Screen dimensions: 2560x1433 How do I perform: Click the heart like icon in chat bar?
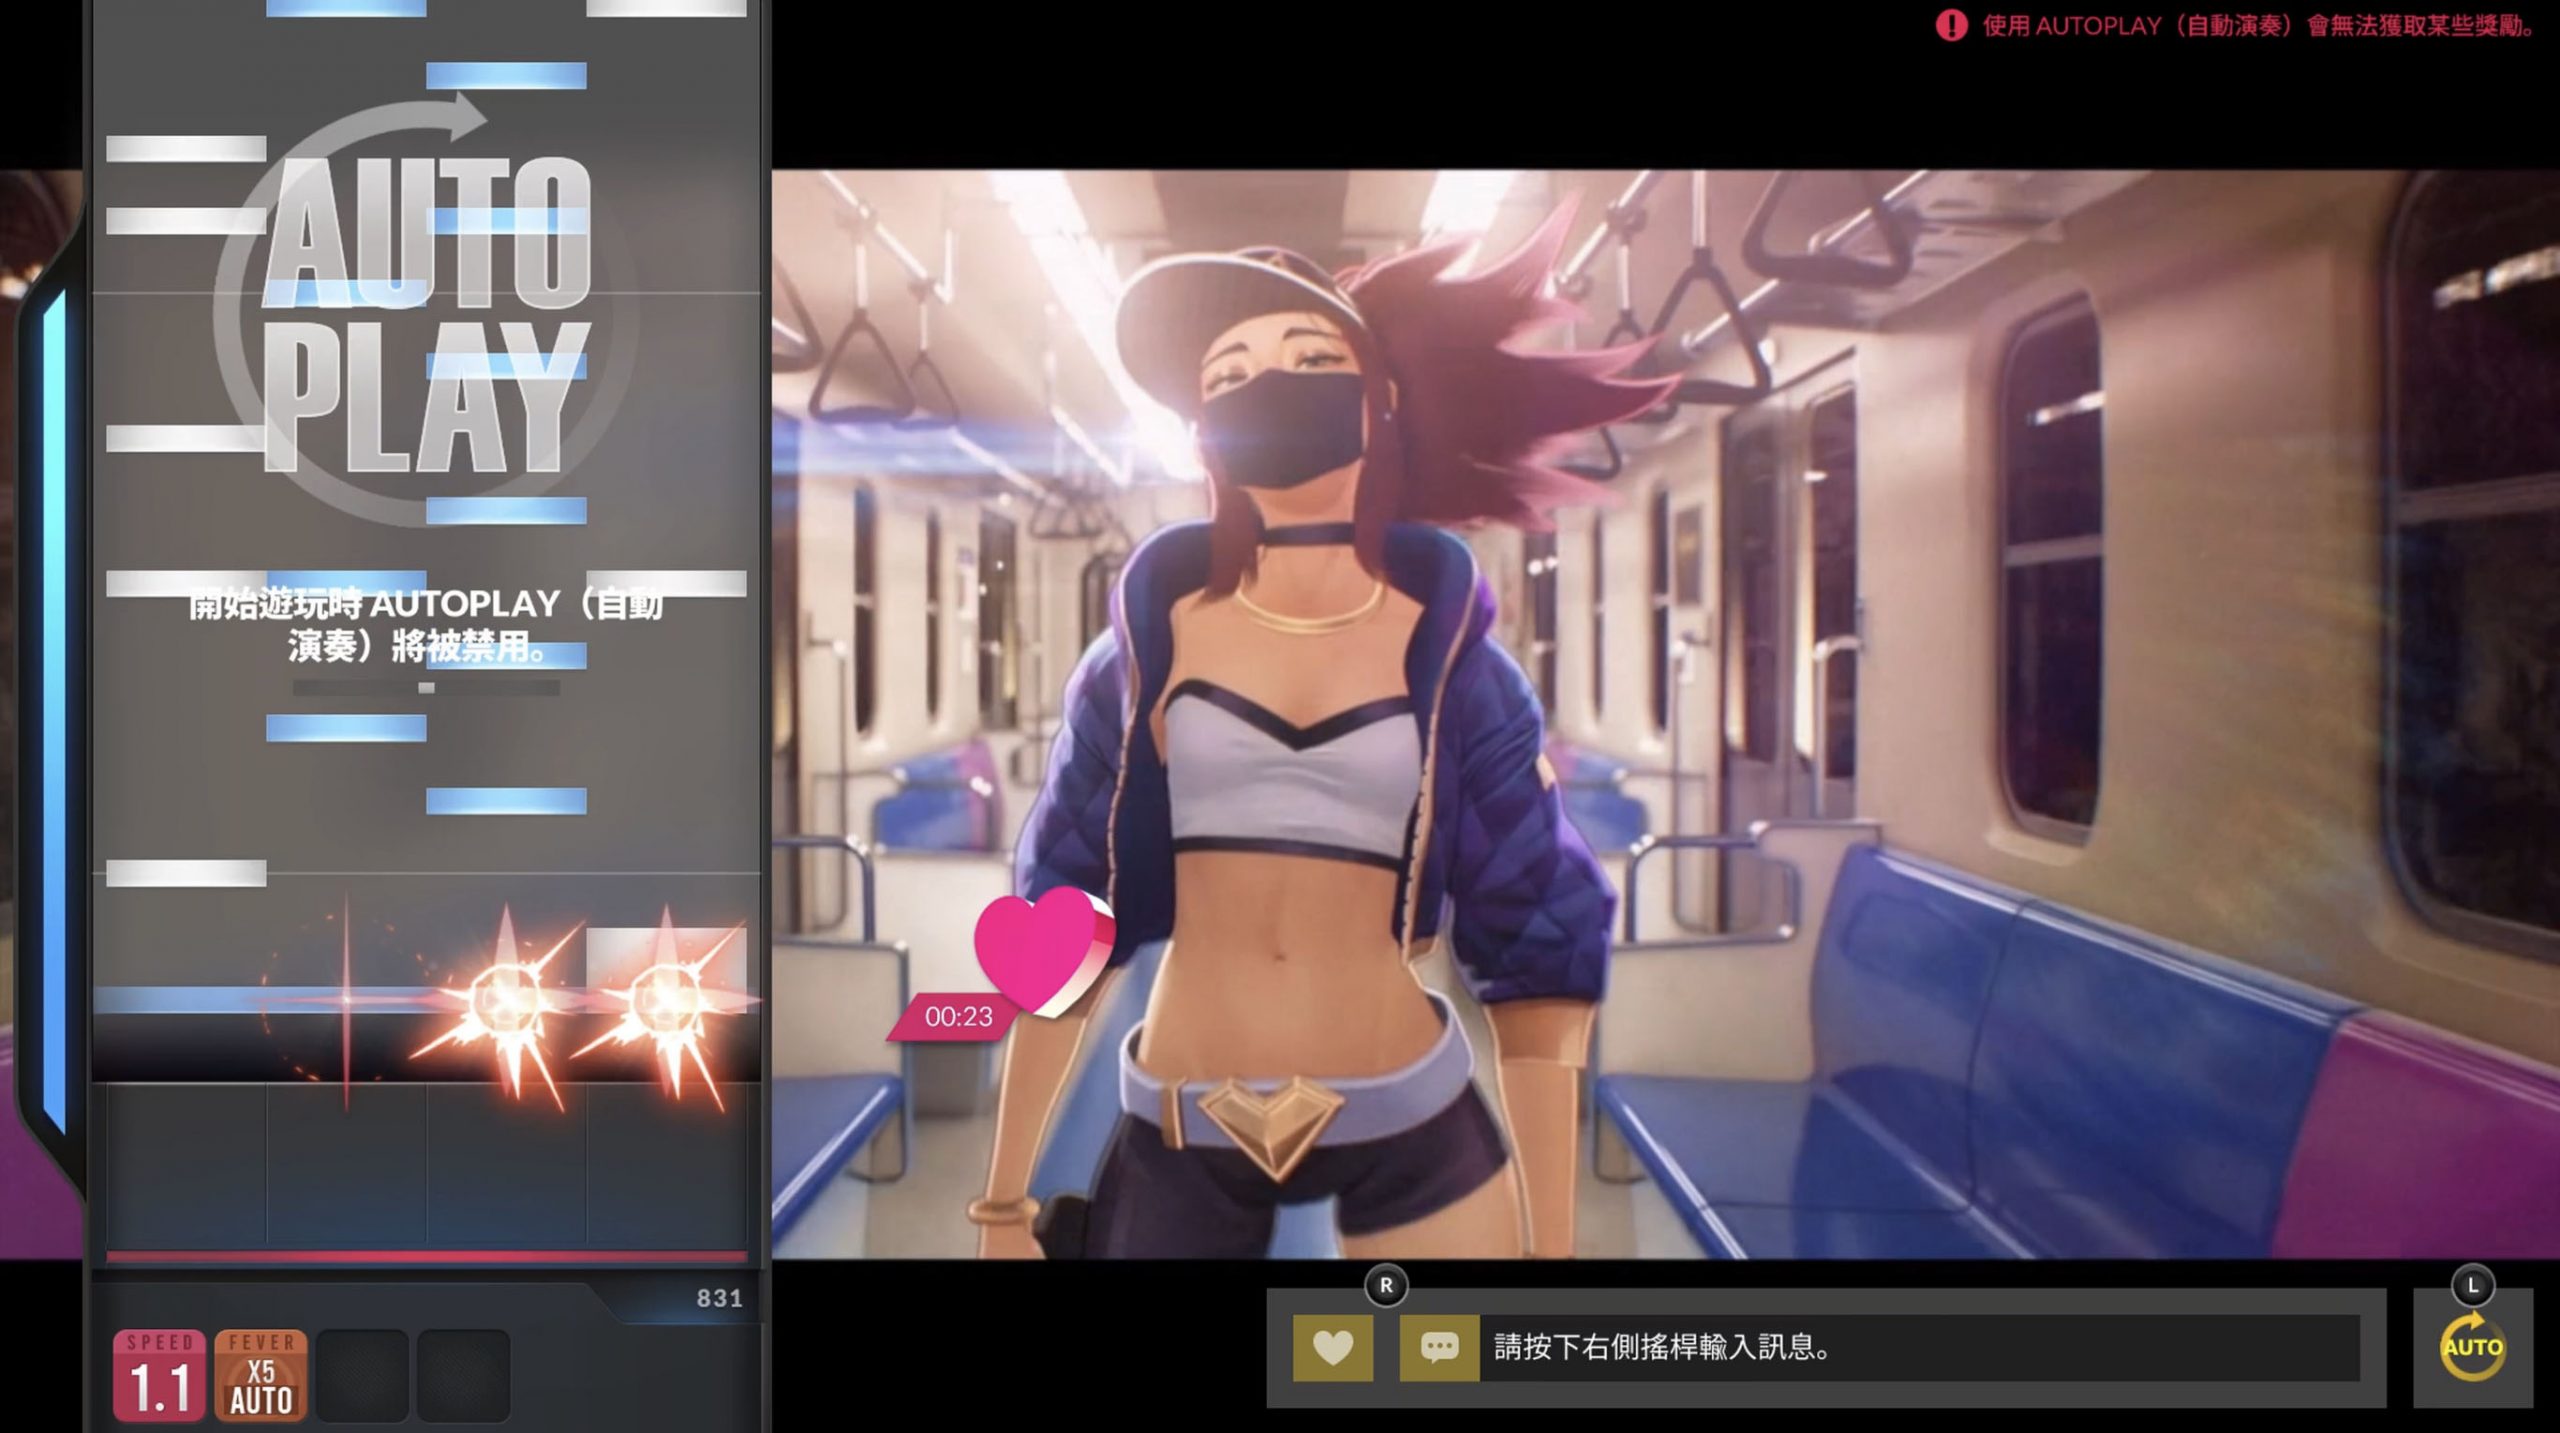pos(1332,1348)
